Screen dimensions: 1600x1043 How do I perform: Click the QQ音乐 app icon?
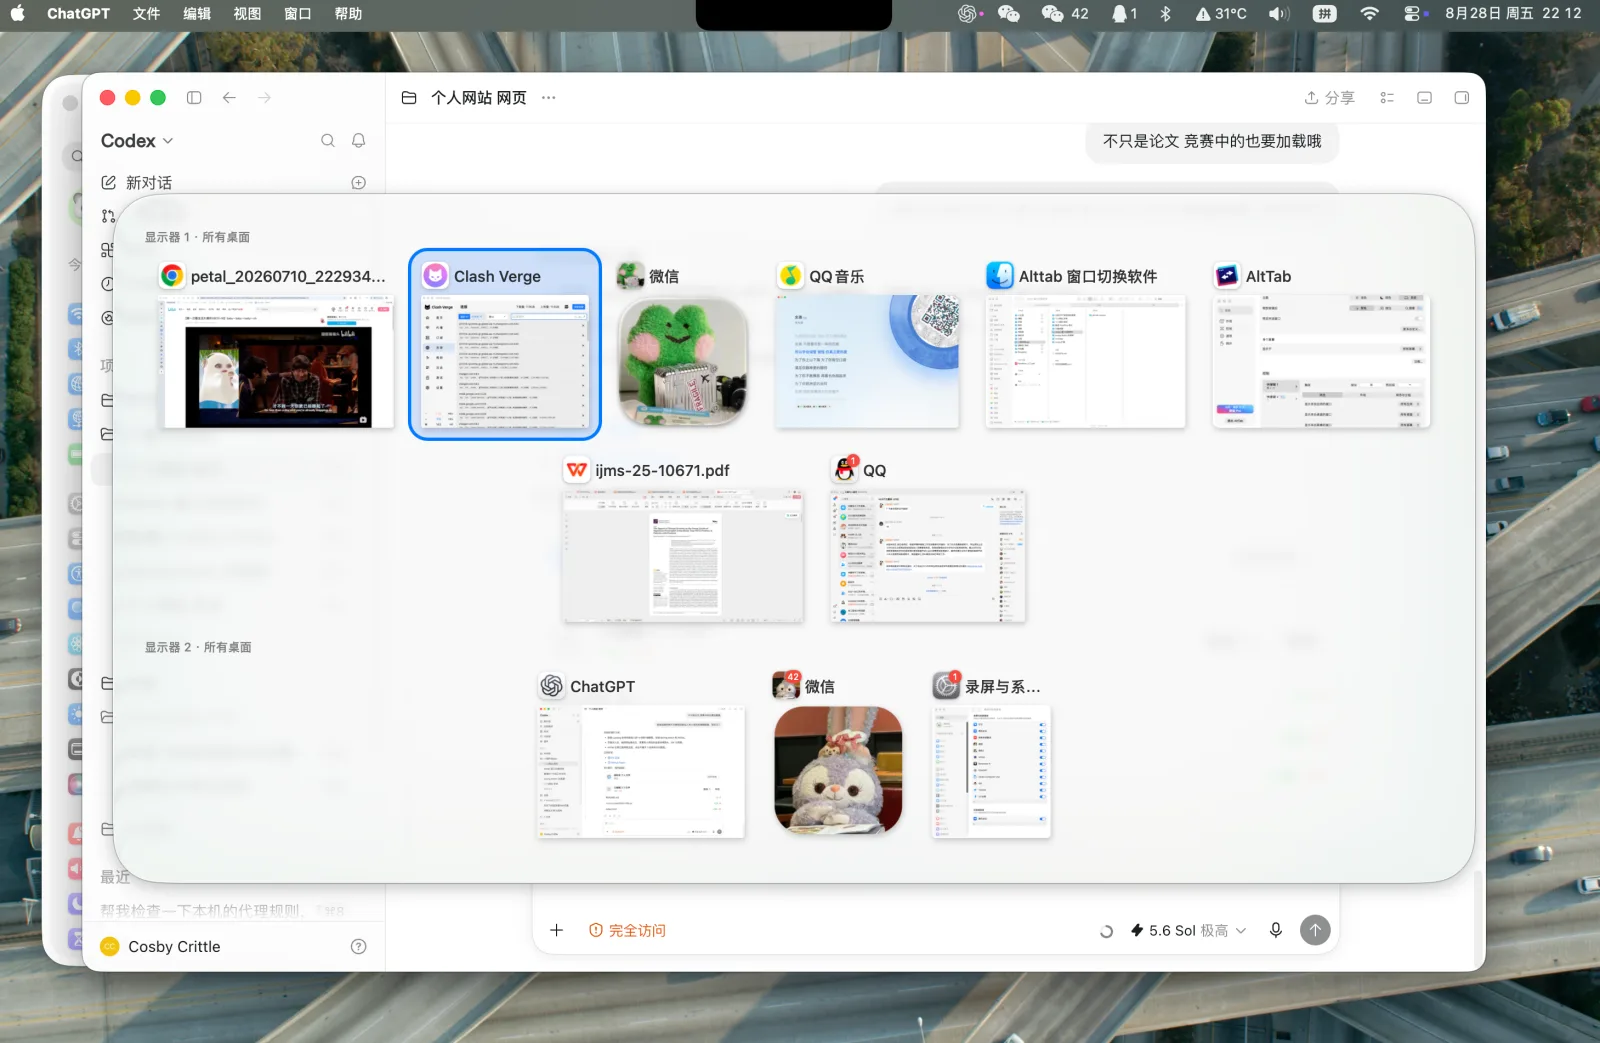791,276
